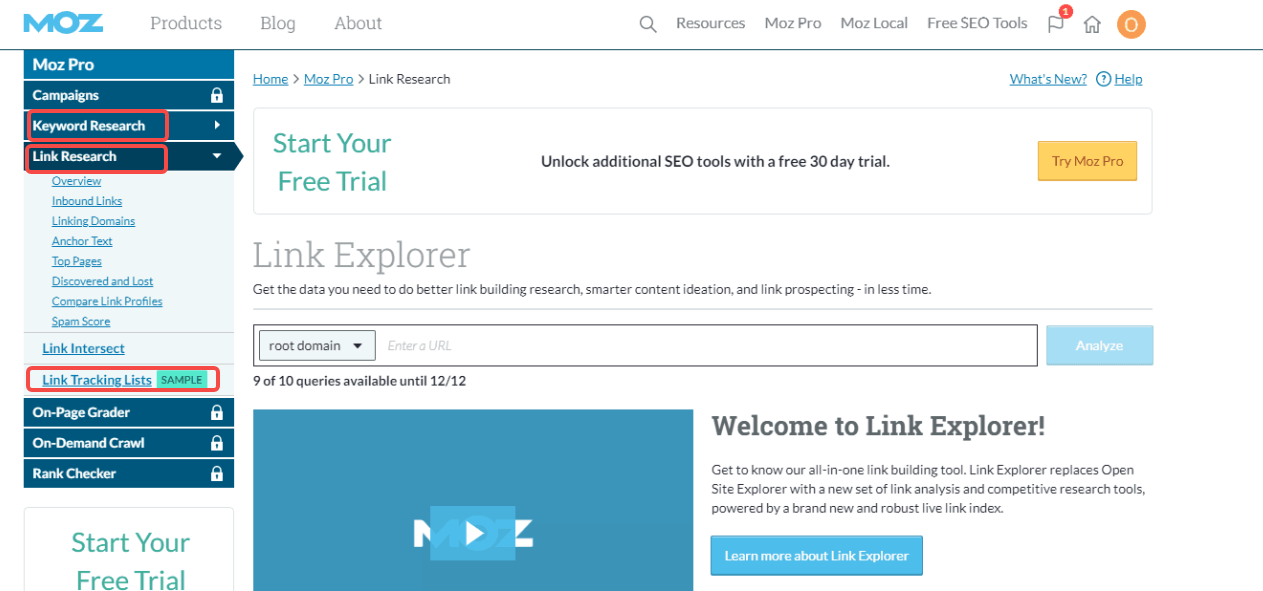Open the About menu item

358,23
